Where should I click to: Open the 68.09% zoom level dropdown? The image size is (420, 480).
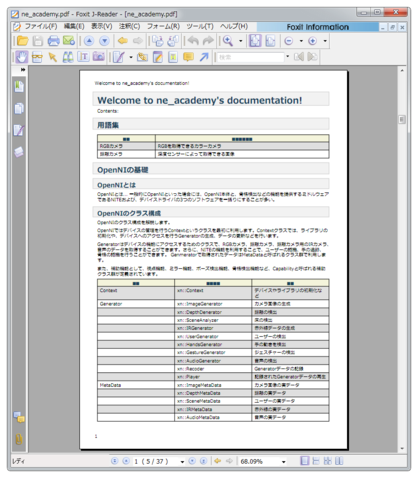(284, 462)
